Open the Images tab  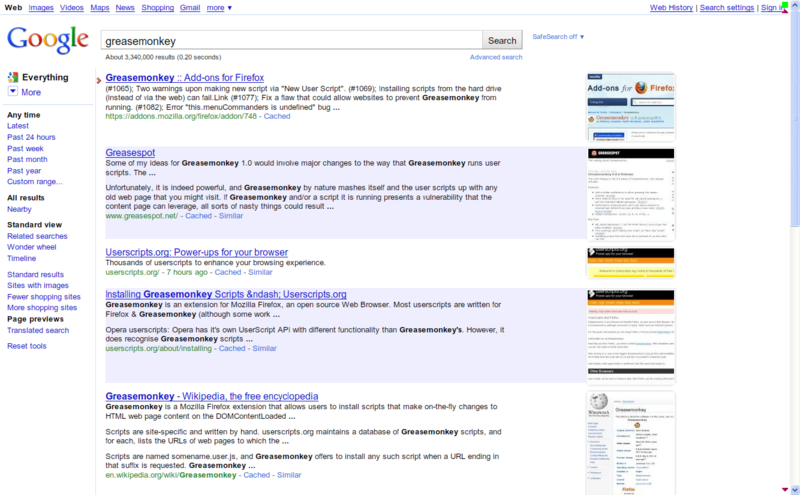41,8
